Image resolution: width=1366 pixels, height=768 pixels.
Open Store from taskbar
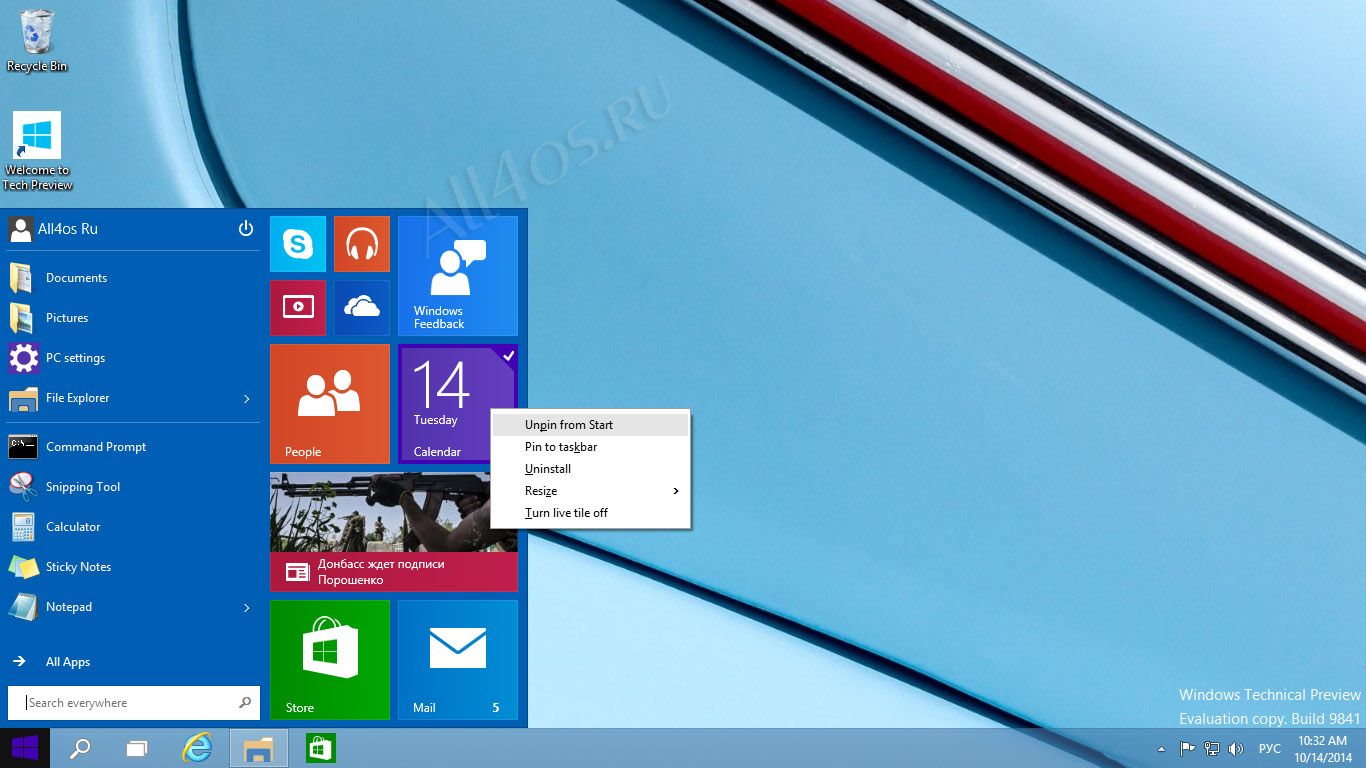(x=319, y=748)
